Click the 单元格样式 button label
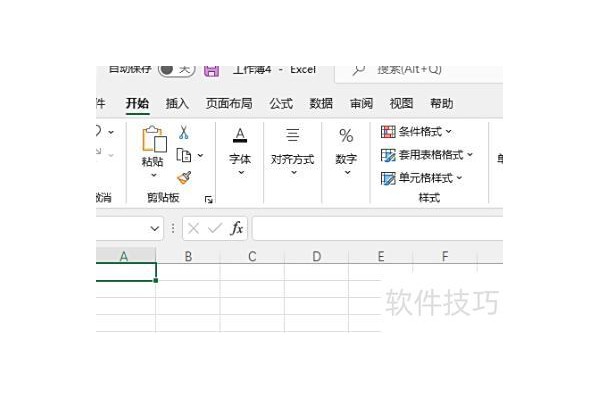The height and width of the screenshot is (400, 600). coord(426,178)
